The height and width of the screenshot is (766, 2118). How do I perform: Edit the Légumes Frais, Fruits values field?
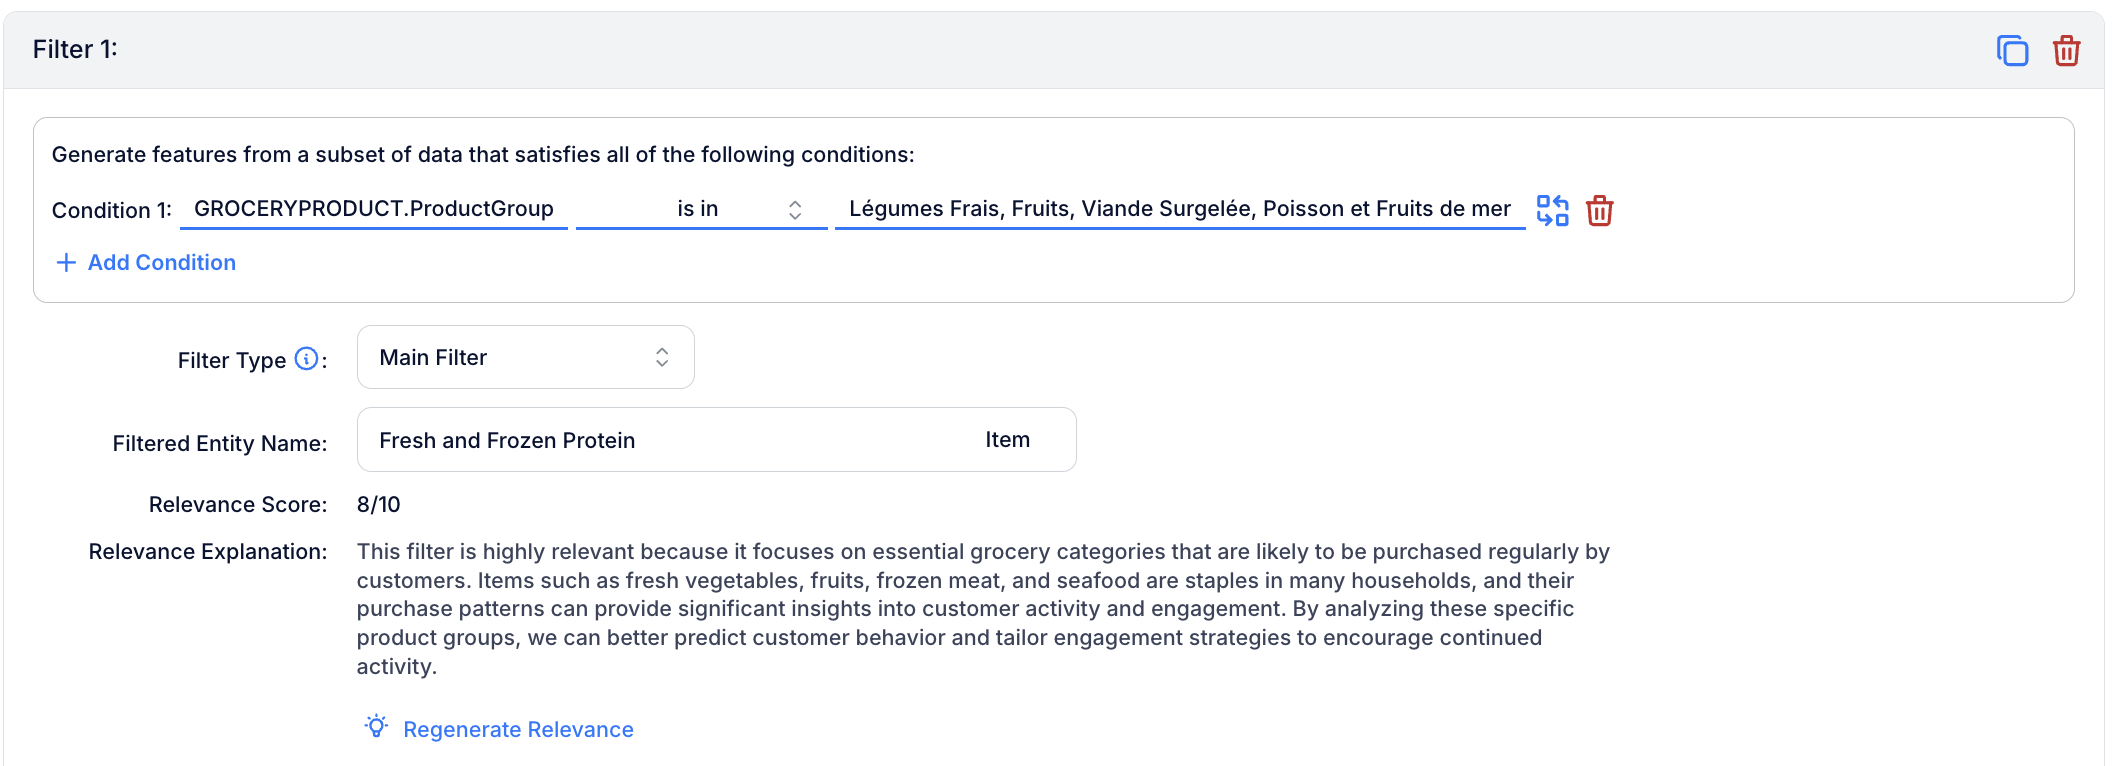[x=1180, y=209]
